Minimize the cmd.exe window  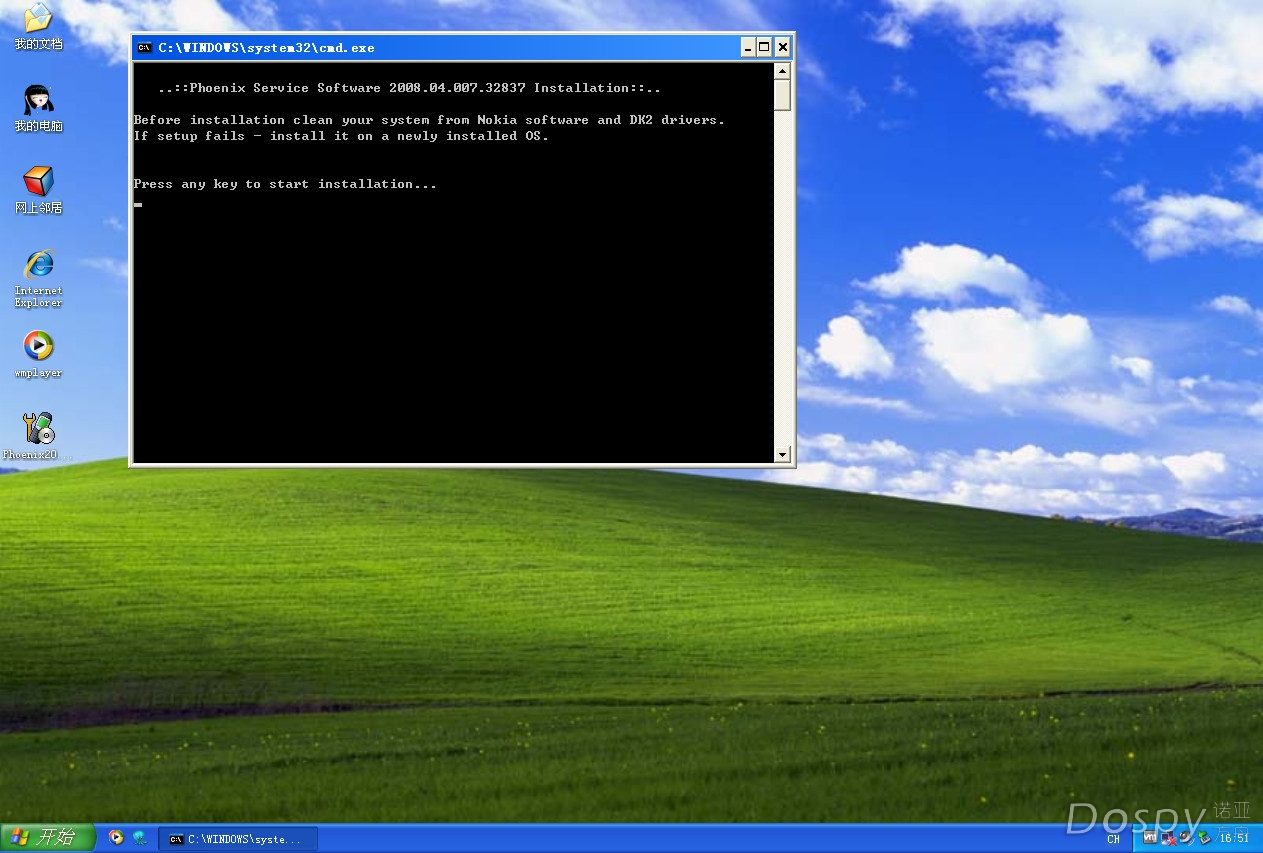tap(748, 47)
